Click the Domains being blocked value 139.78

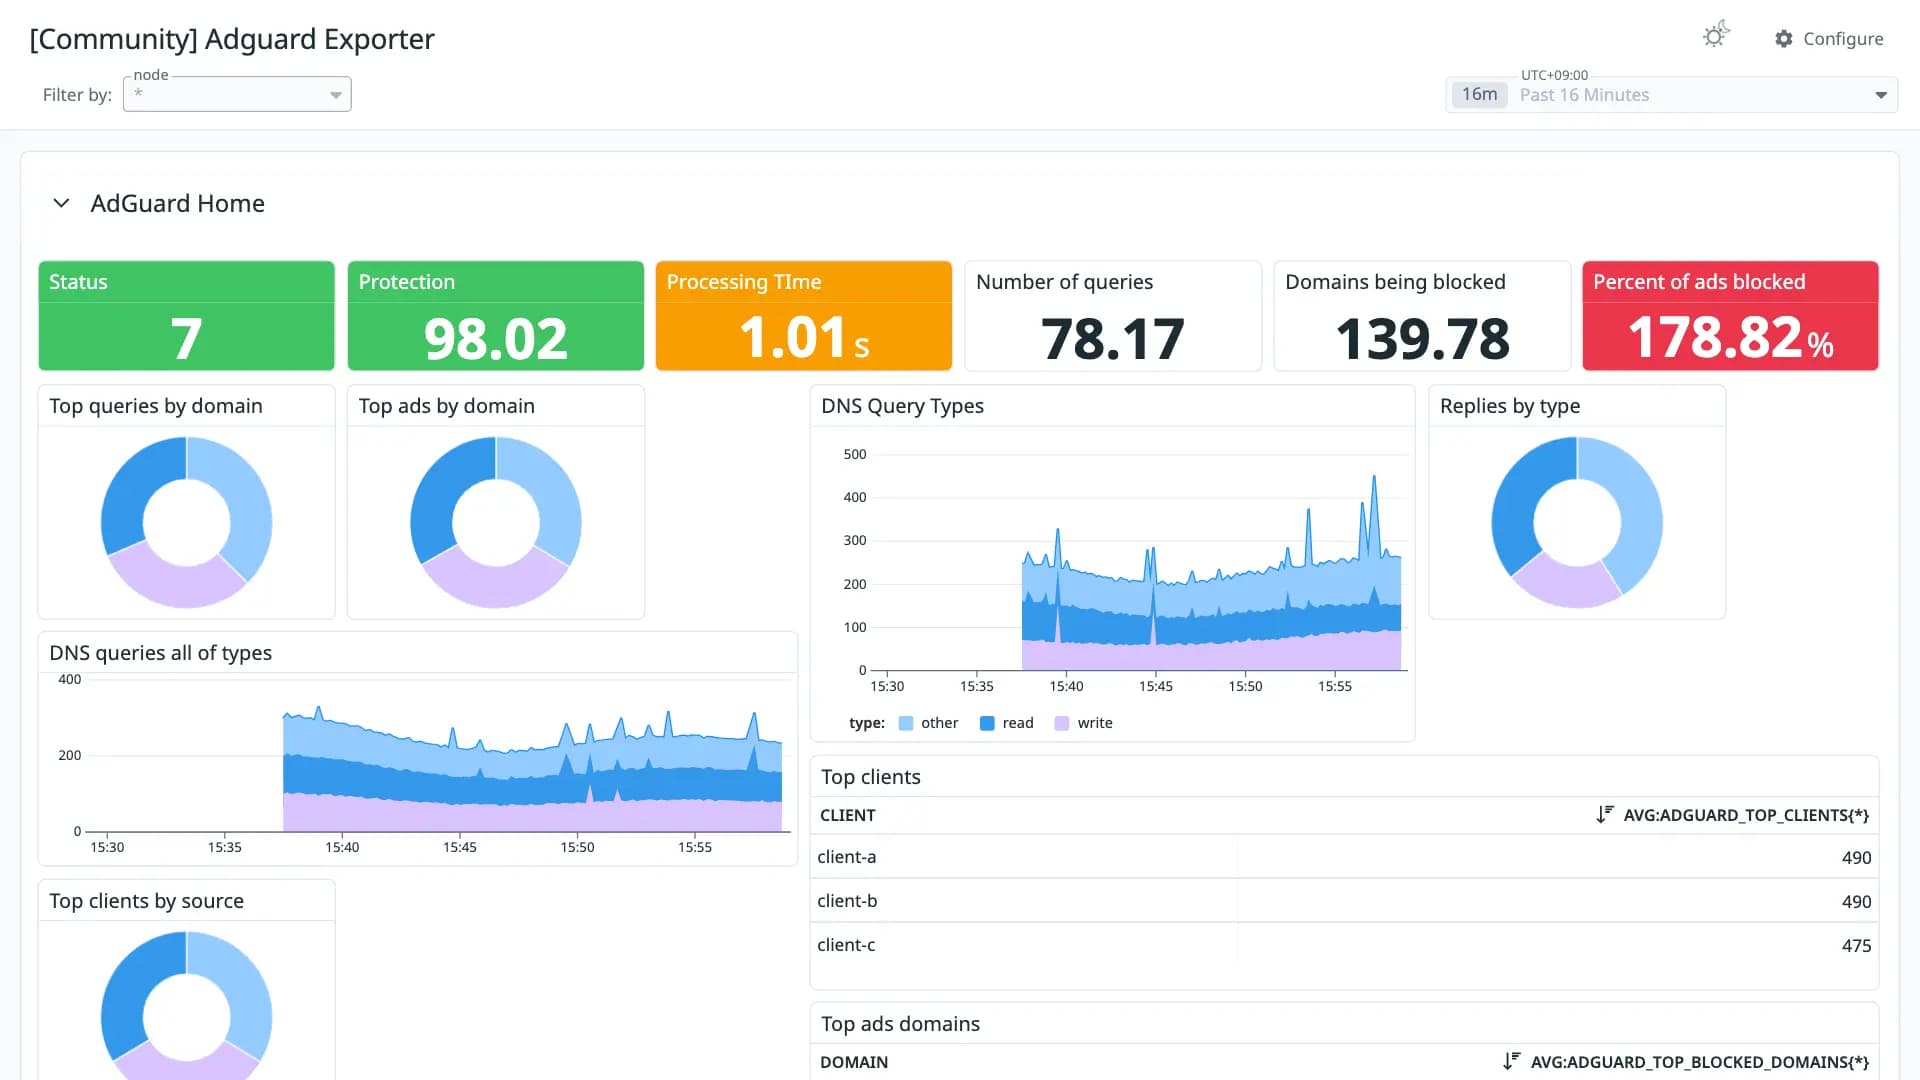click(x=1422, y=338)
